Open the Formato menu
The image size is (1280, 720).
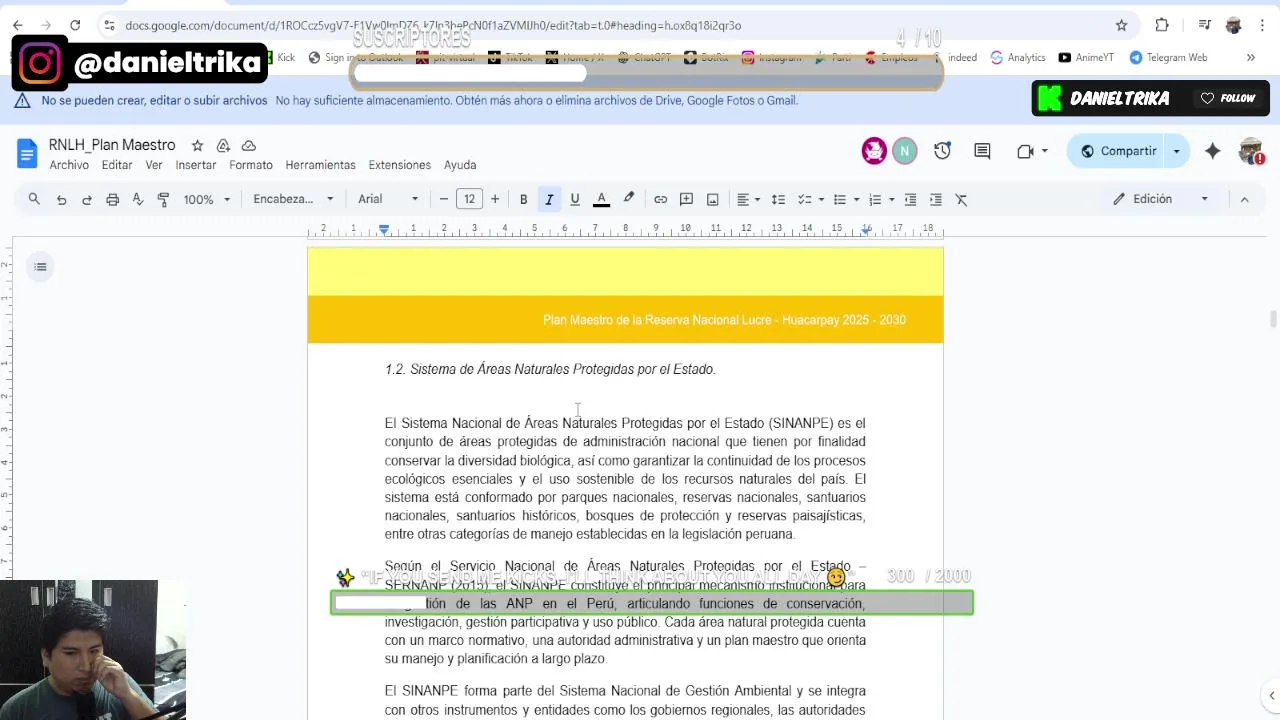click(251, 165)
